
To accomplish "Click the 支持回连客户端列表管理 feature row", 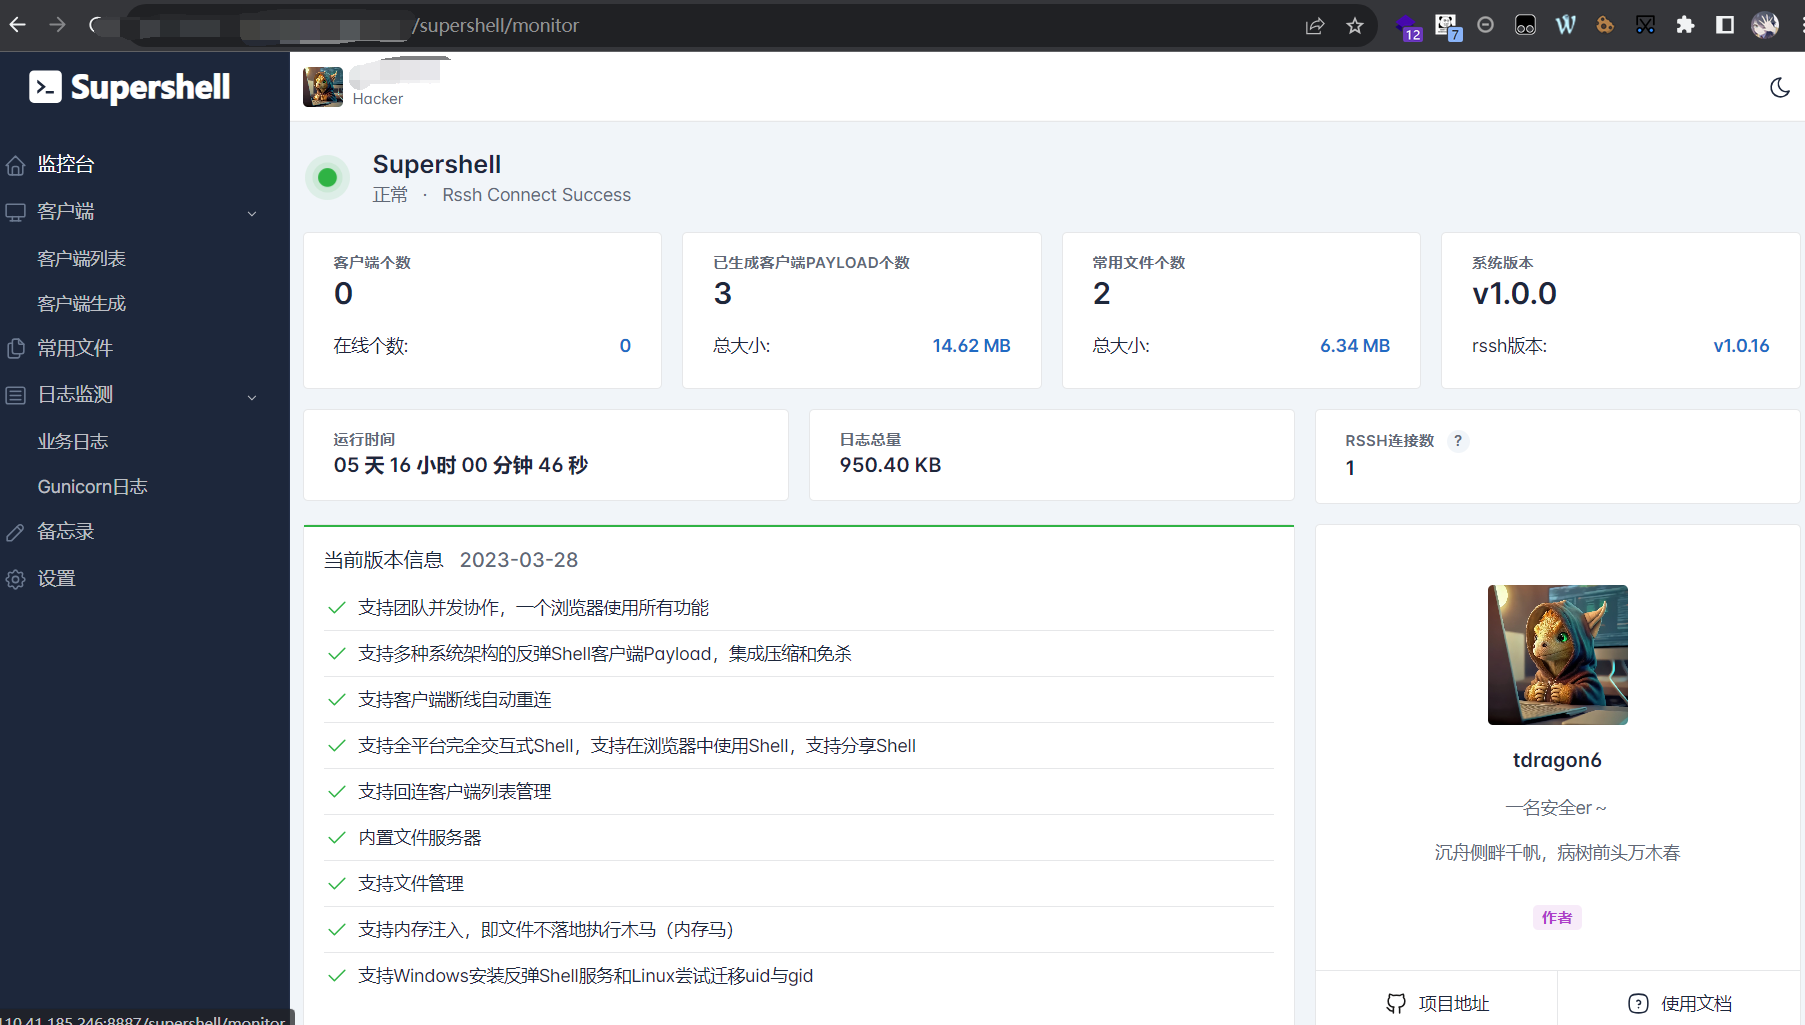I will (799, 792).
